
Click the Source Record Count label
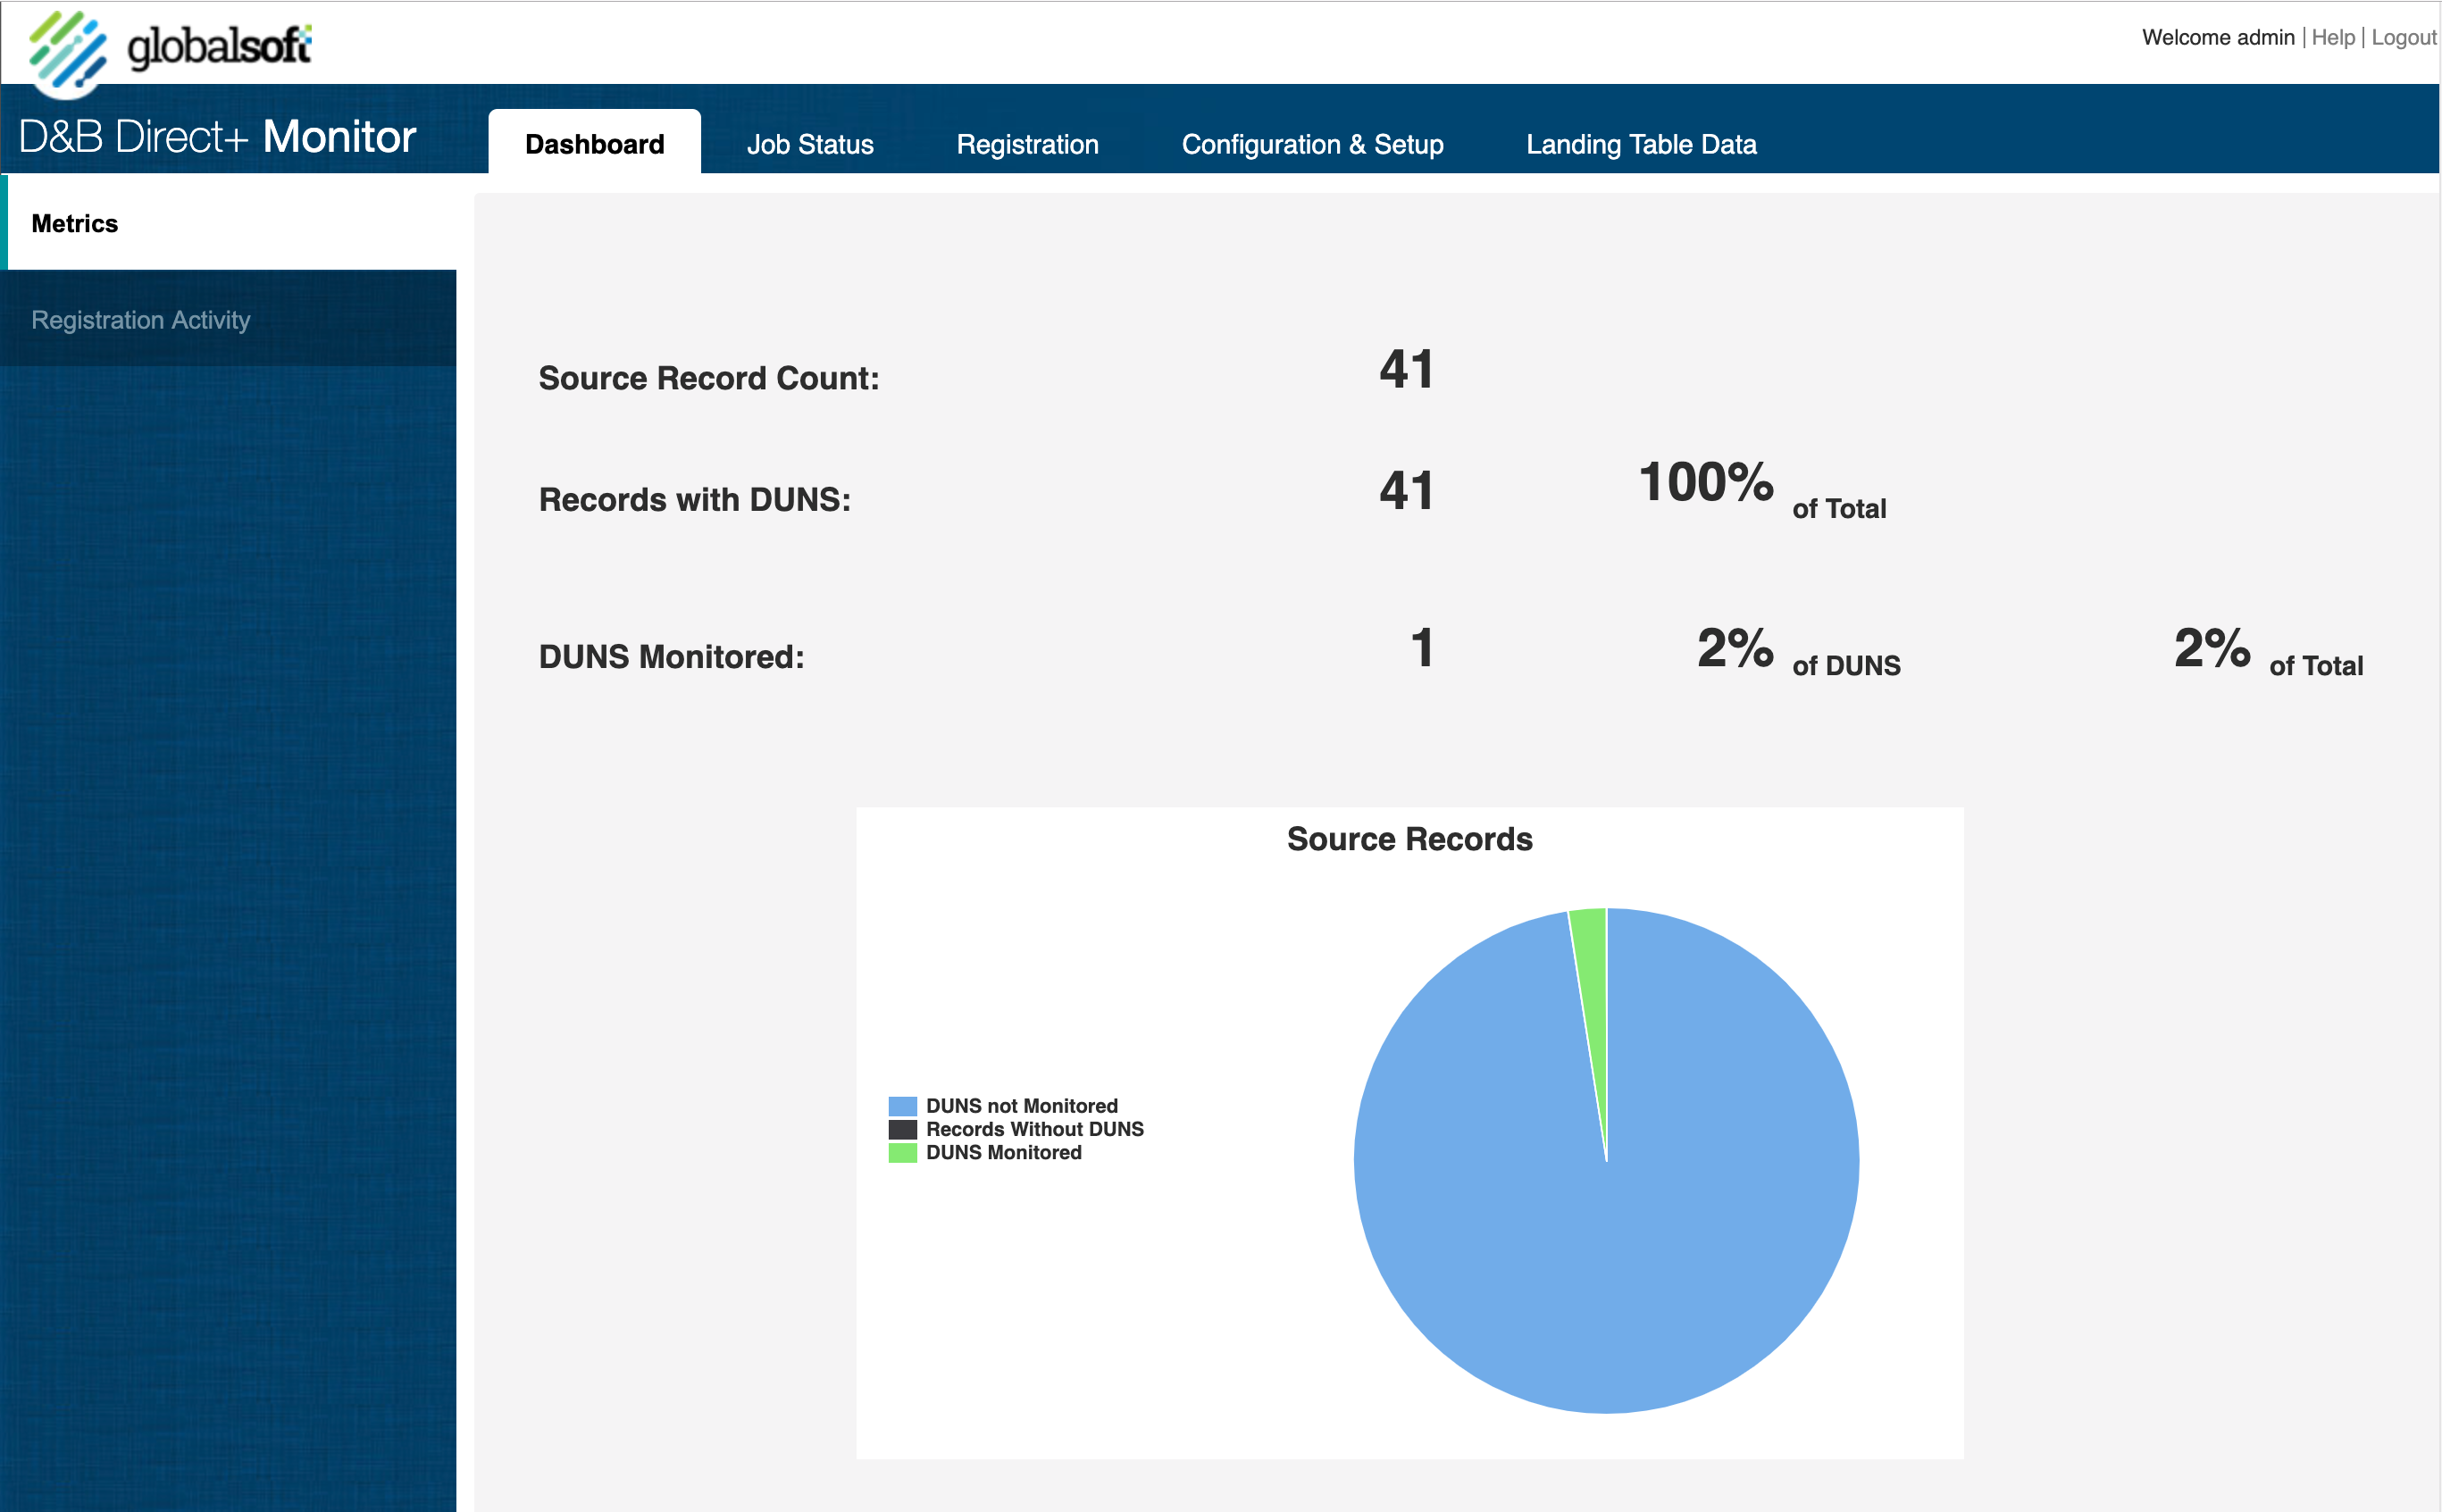(709, 378)
